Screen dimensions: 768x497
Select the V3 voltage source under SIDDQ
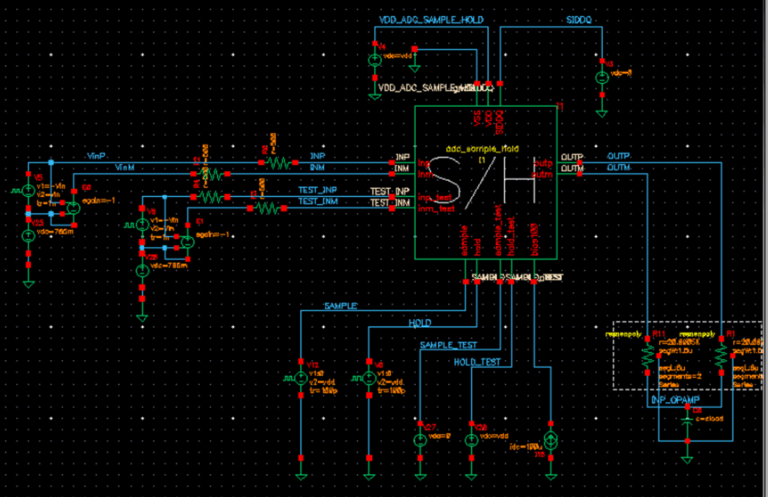[602, 78]
